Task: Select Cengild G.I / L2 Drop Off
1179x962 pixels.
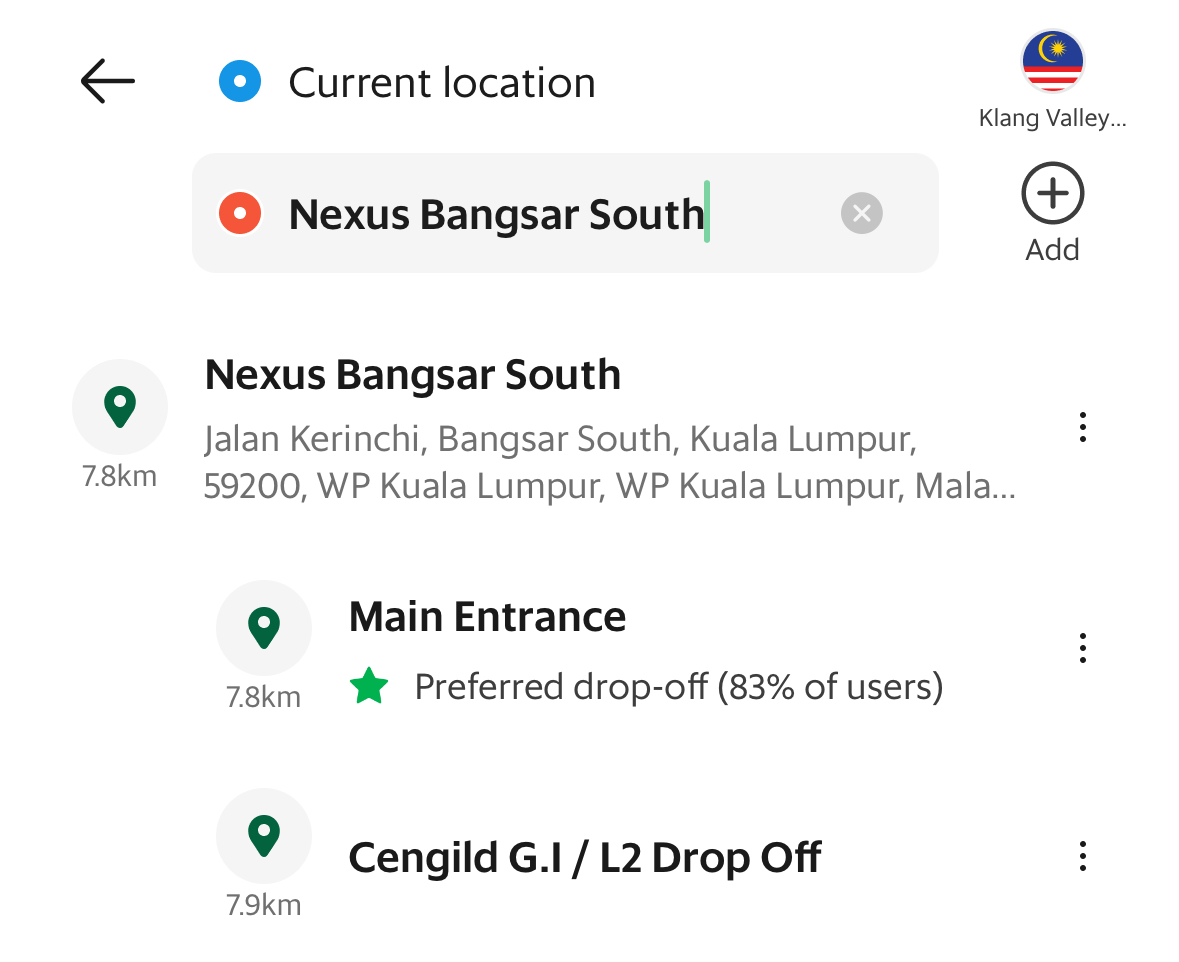Action: 585,857
